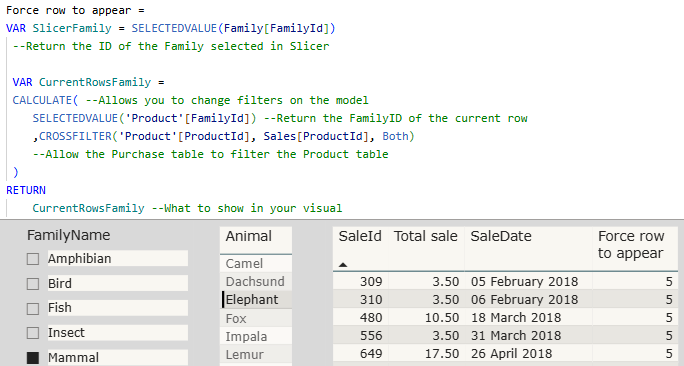Image resolution: width=684 pixels, height=366 pixels.
Task: Click date 26 April 2018
Action: (512, 353)
